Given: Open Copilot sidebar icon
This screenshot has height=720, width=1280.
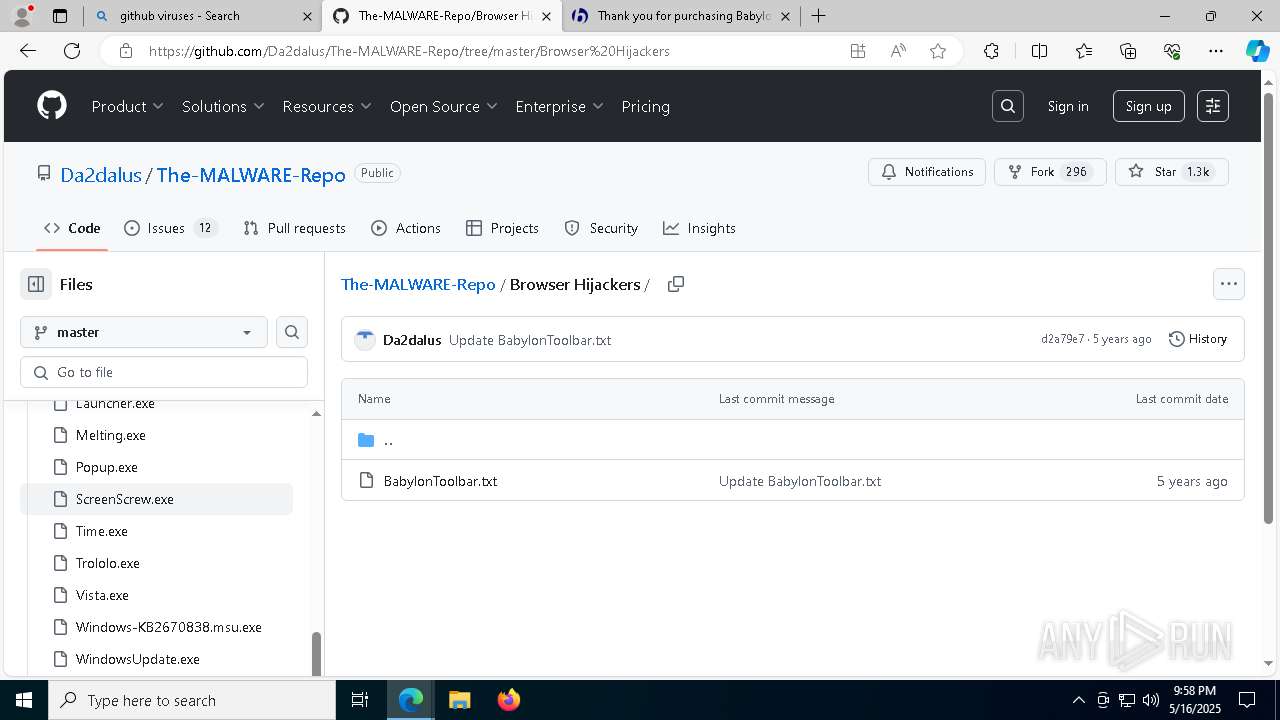Looking at the screenshot, I should 1257,51.
